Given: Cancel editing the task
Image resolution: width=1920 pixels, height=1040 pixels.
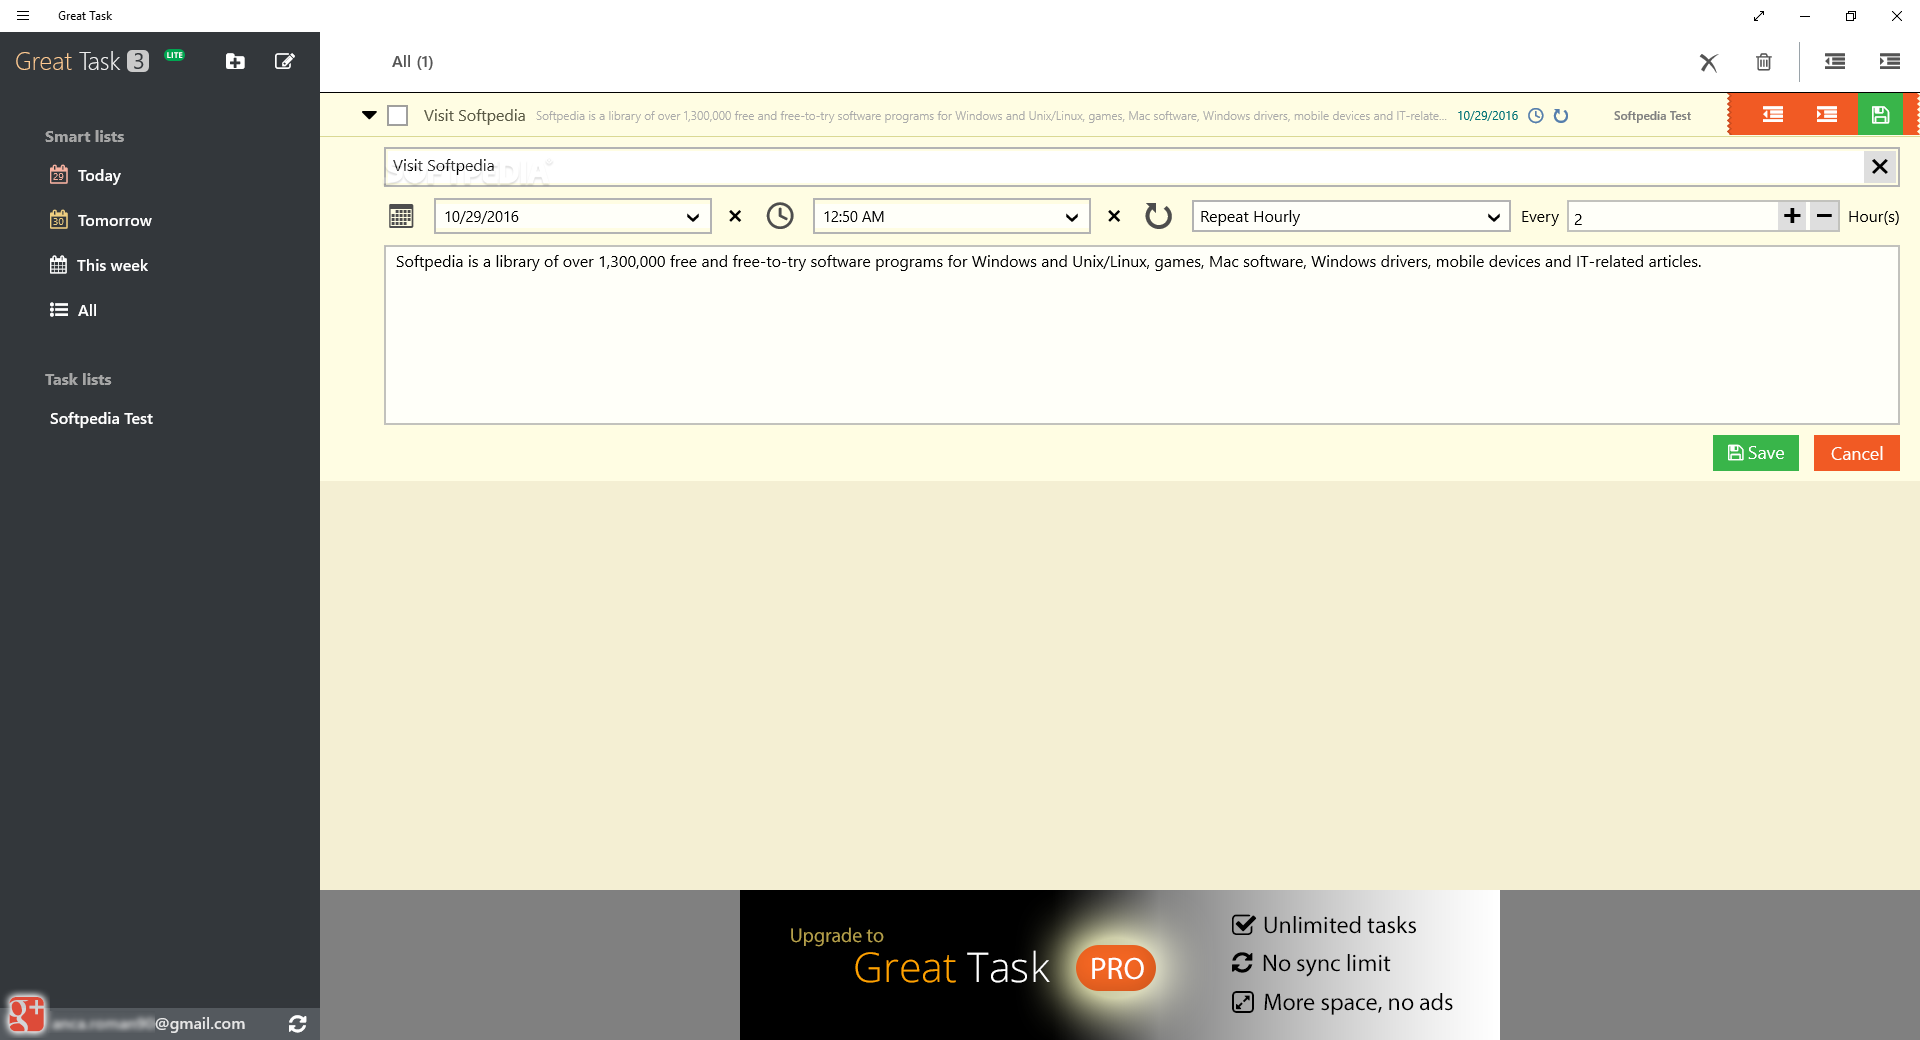Looking at the screenshot, I should [1857, 453].
